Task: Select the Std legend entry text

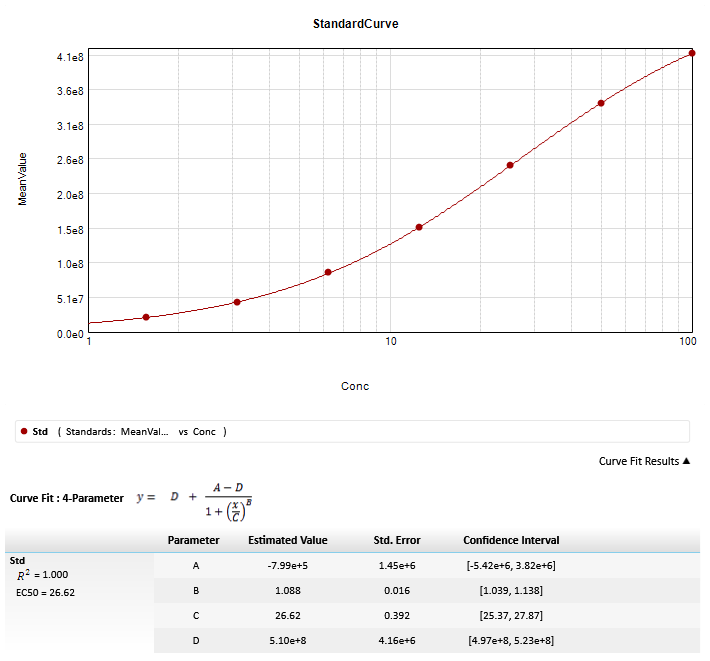Action: coord(40,432)
